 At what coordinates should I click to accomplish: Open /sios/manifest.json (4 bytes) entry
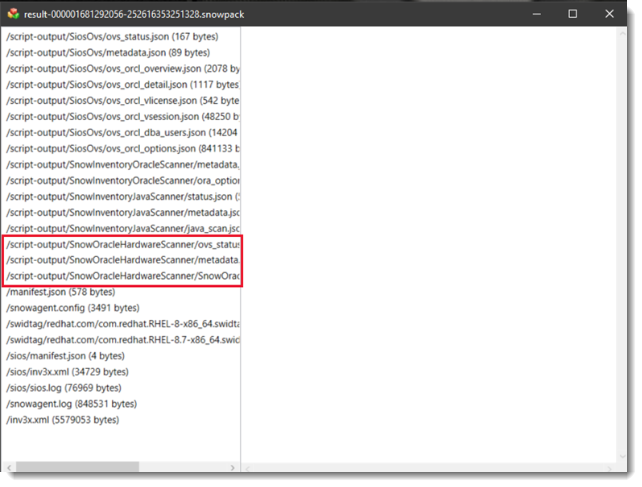66,356
